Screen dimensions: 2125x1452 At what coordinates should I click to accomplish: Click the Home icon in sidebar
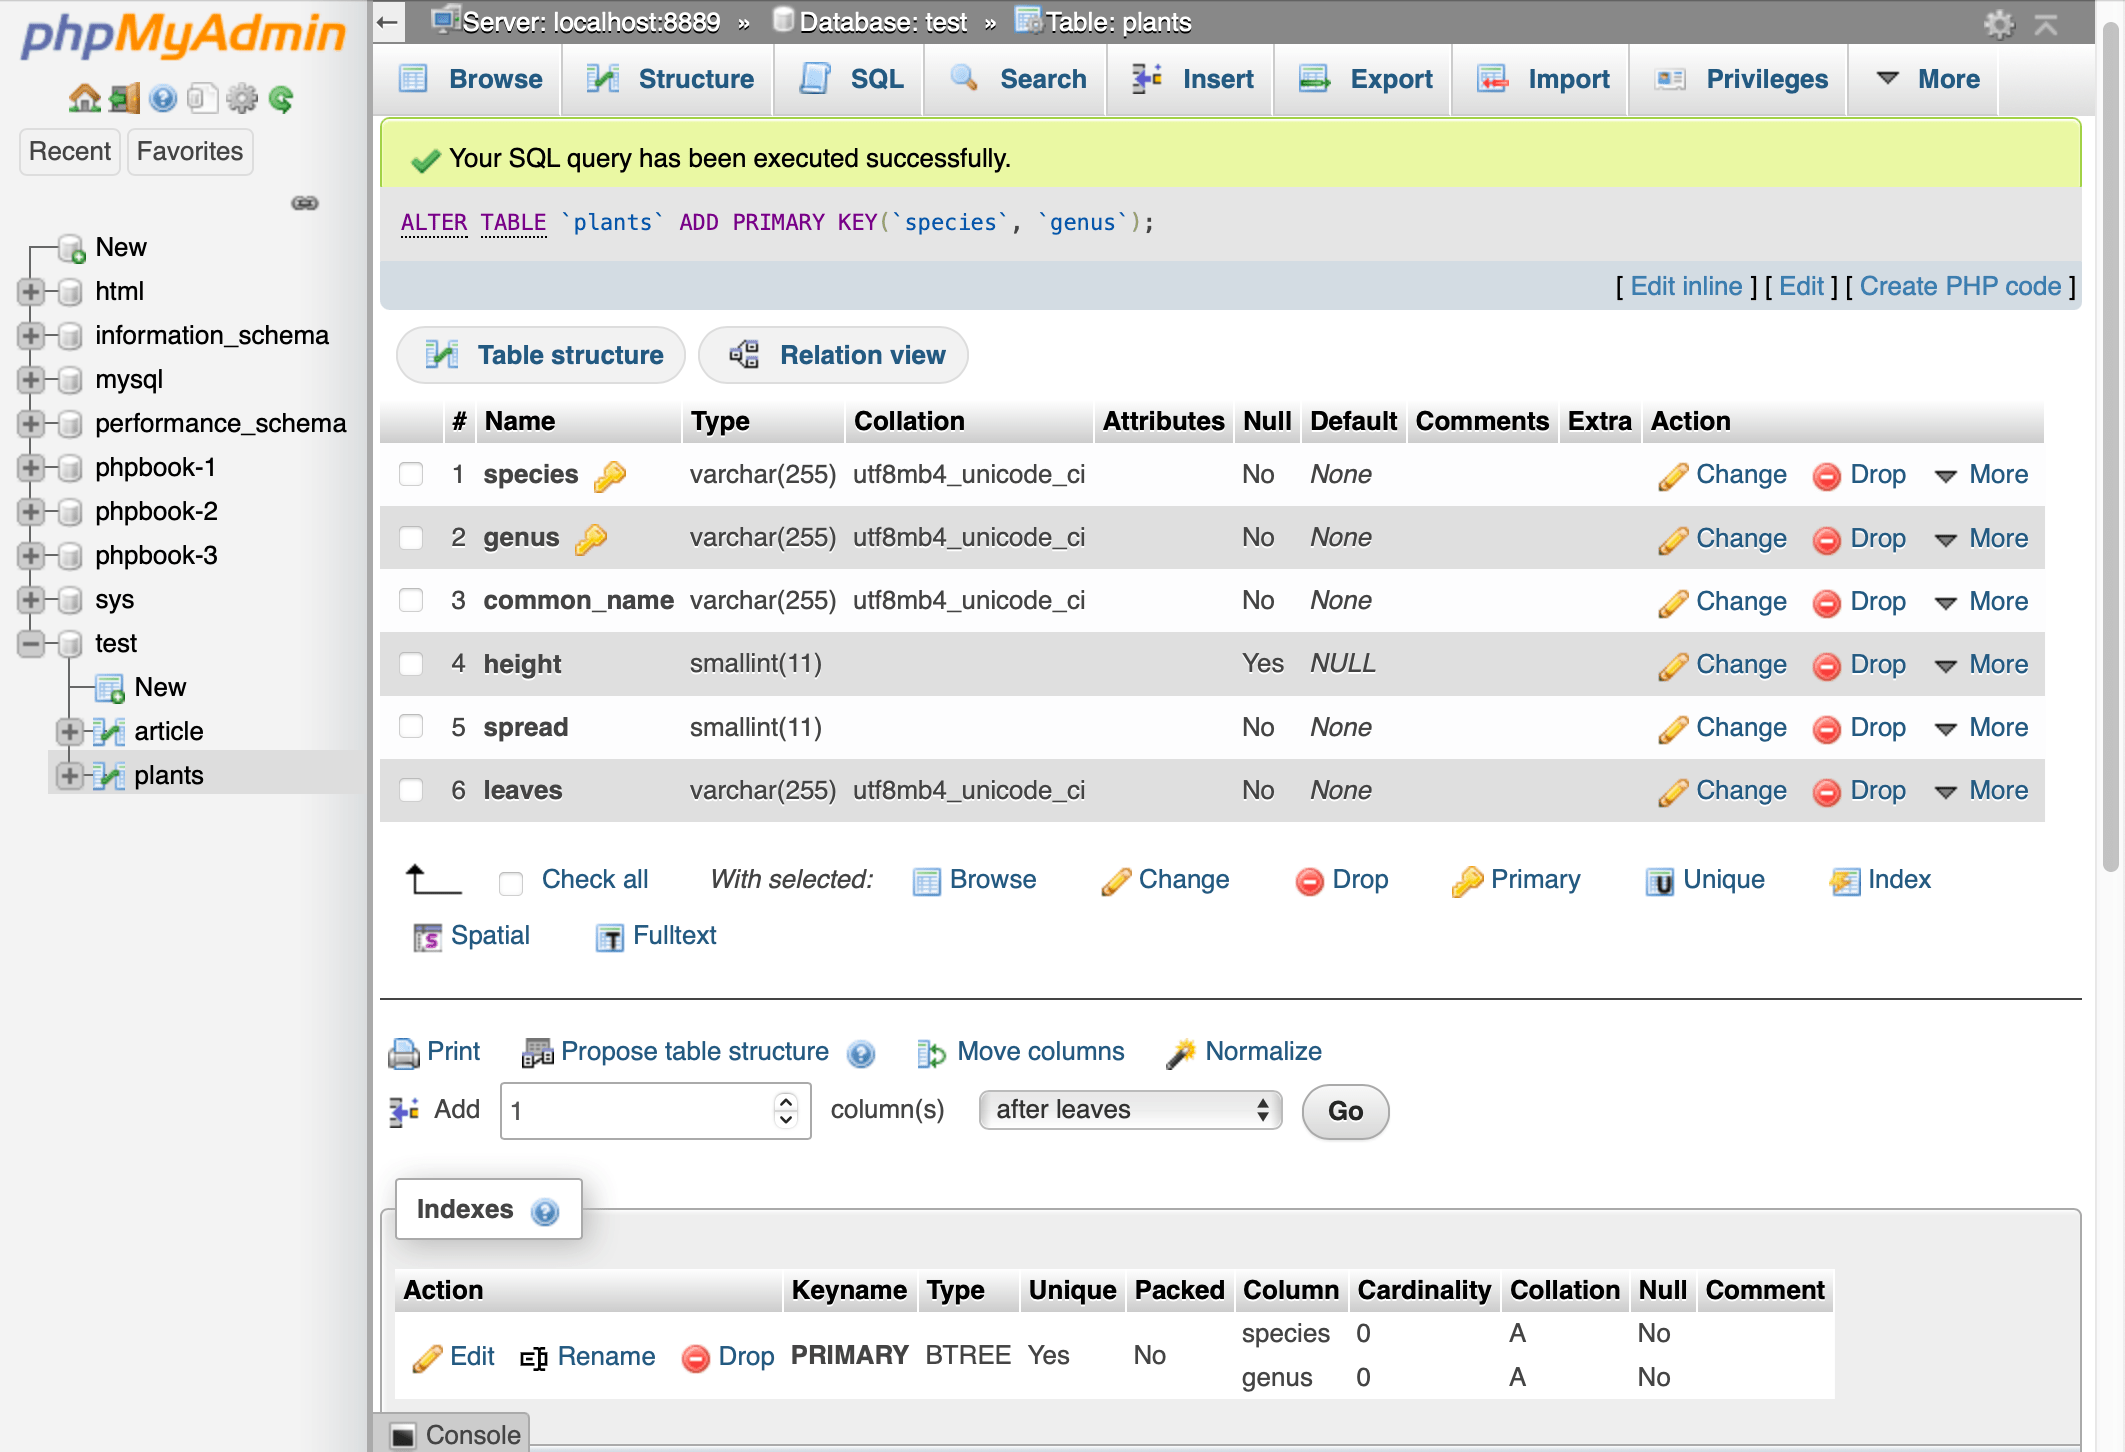pyautogui.click(x=84, y=98)
